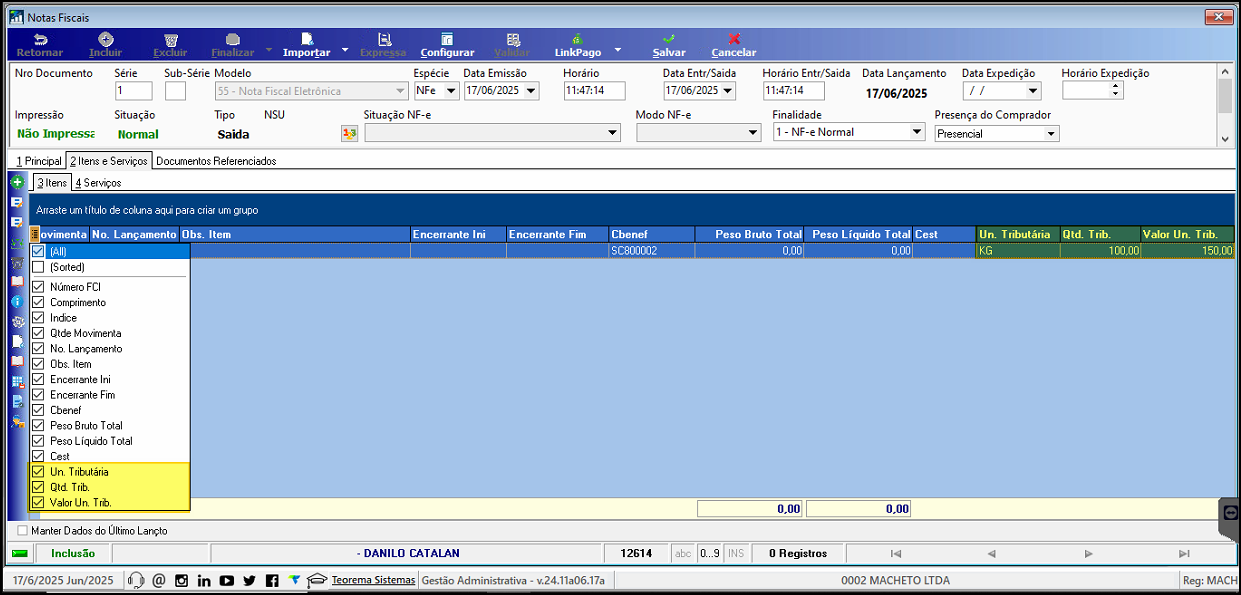1241x595 pixels.
Task: Enable Manter Dados do Último Lançto checkbox
Action: click(23, 530)
